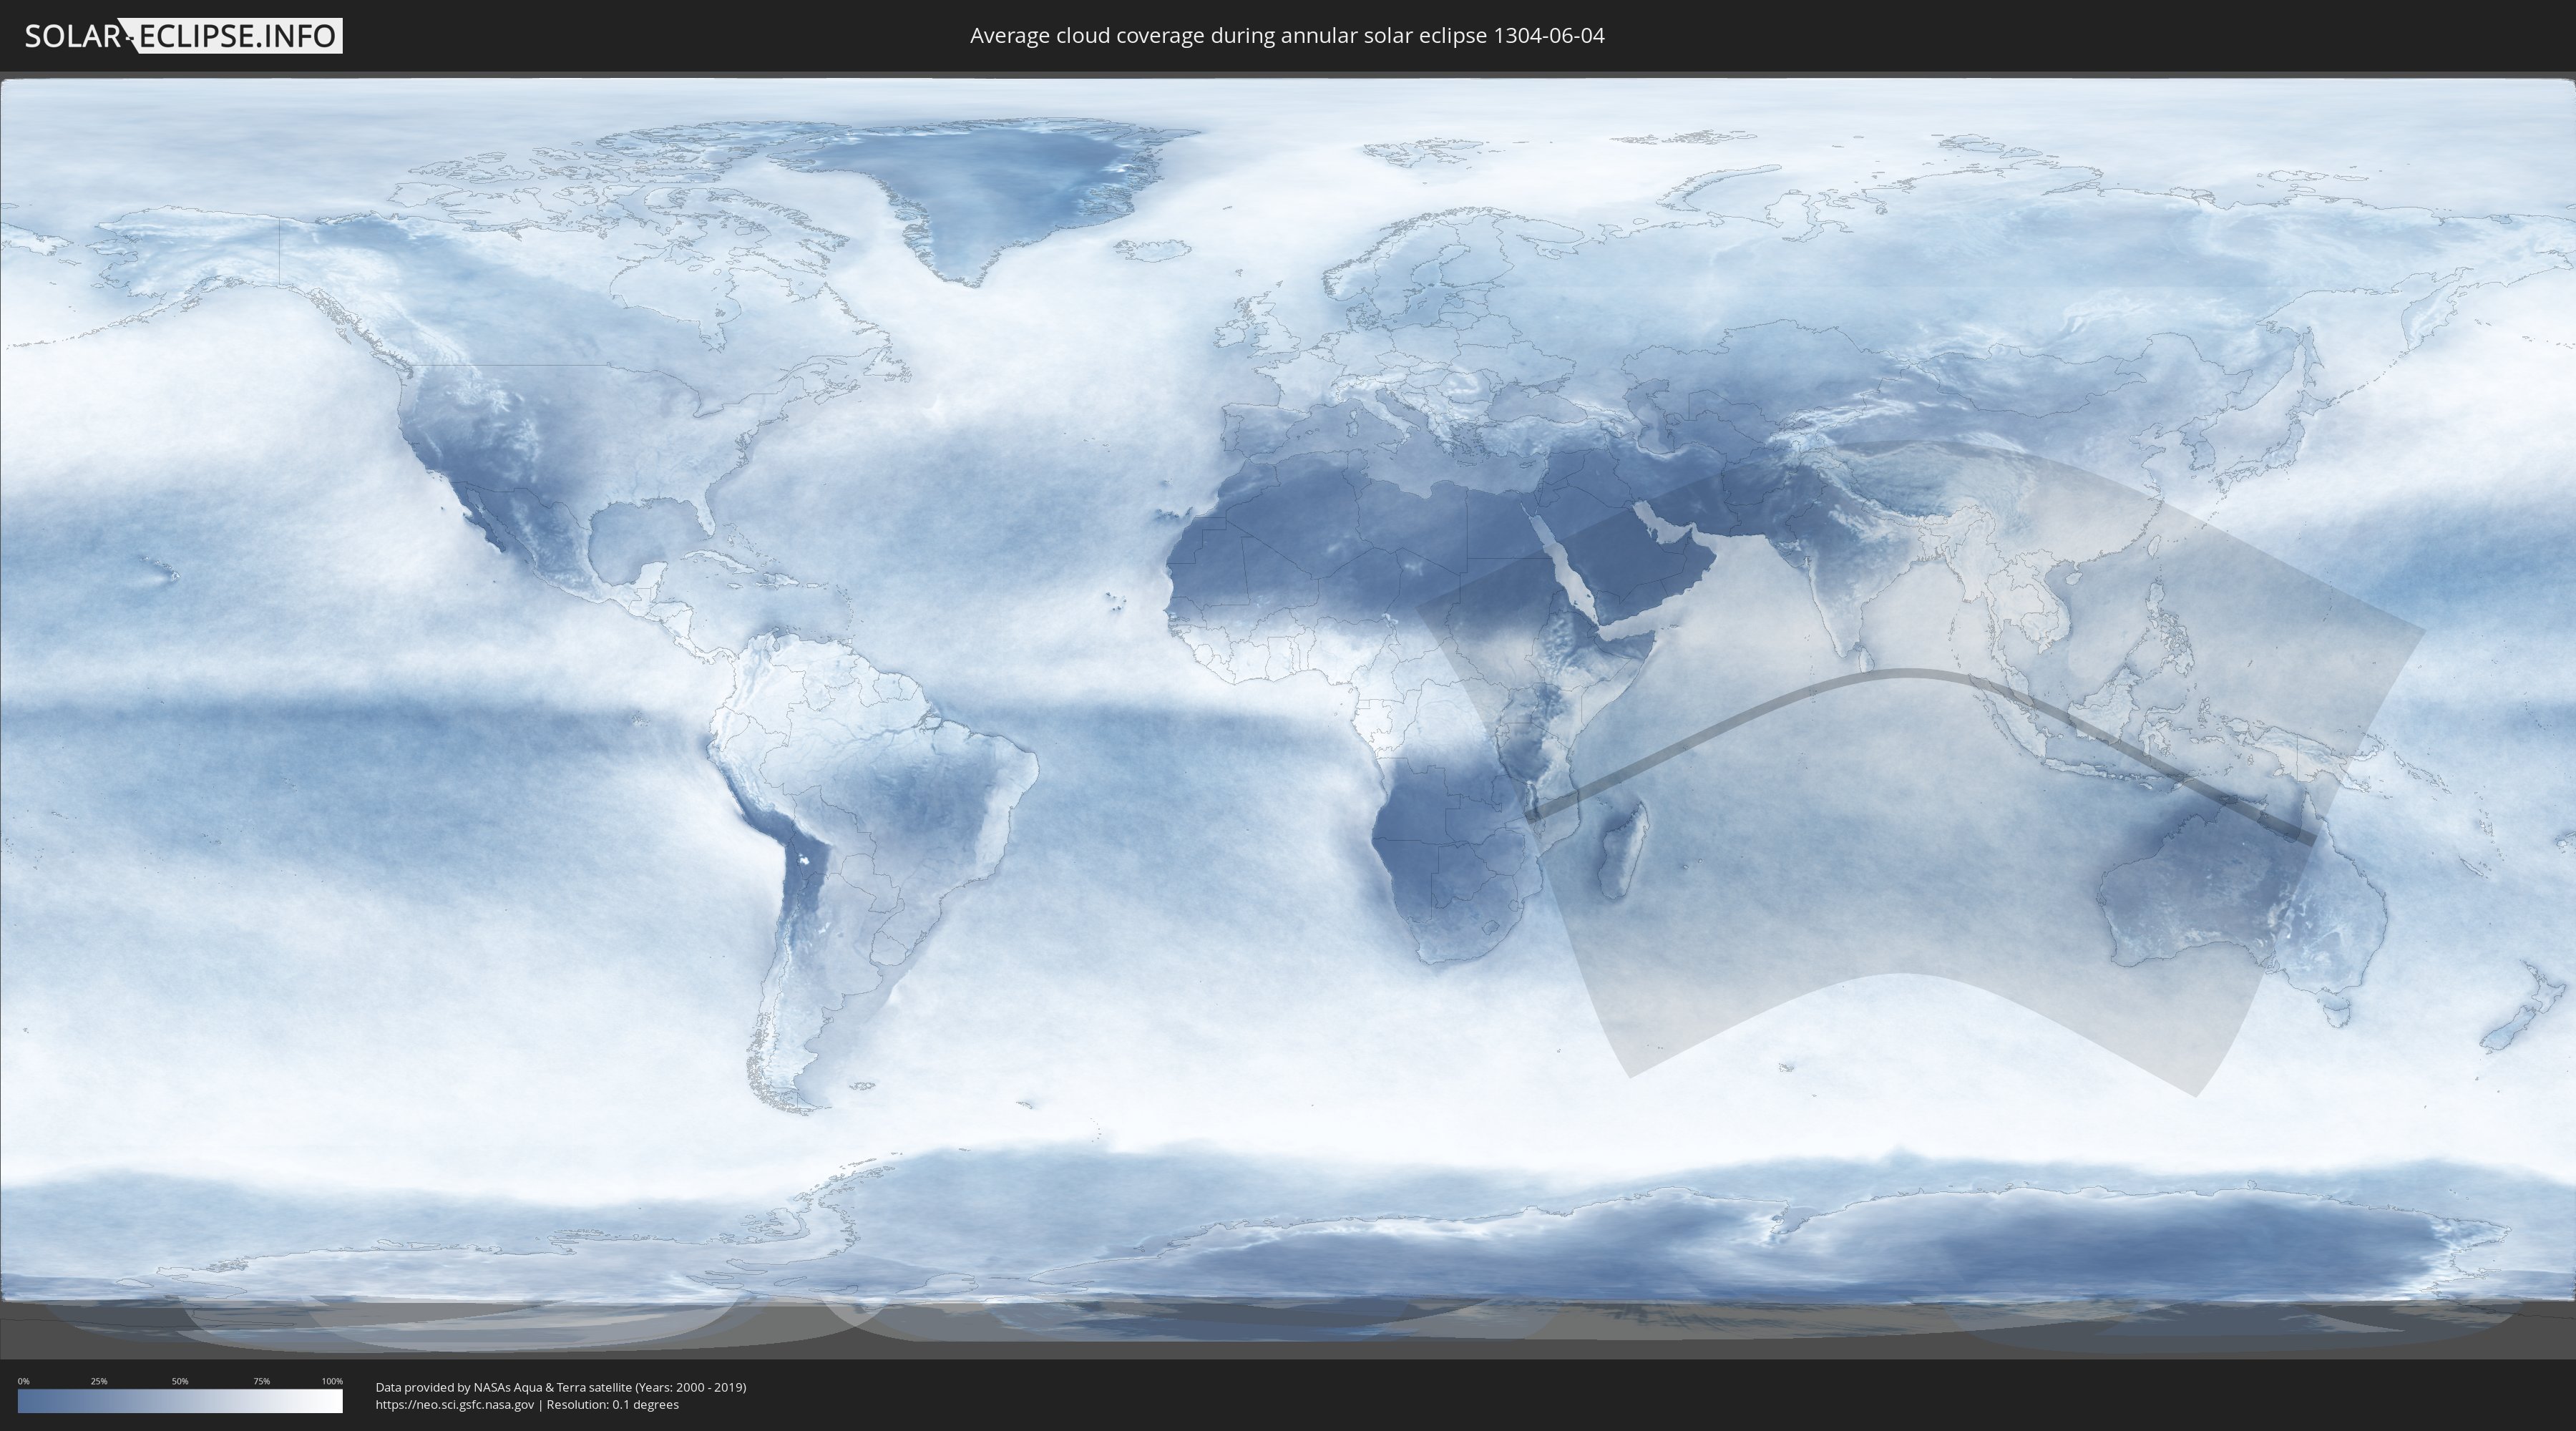Click the Arabian Peninsula on the map
2576x1431 pixels.
coord(1630,560)
